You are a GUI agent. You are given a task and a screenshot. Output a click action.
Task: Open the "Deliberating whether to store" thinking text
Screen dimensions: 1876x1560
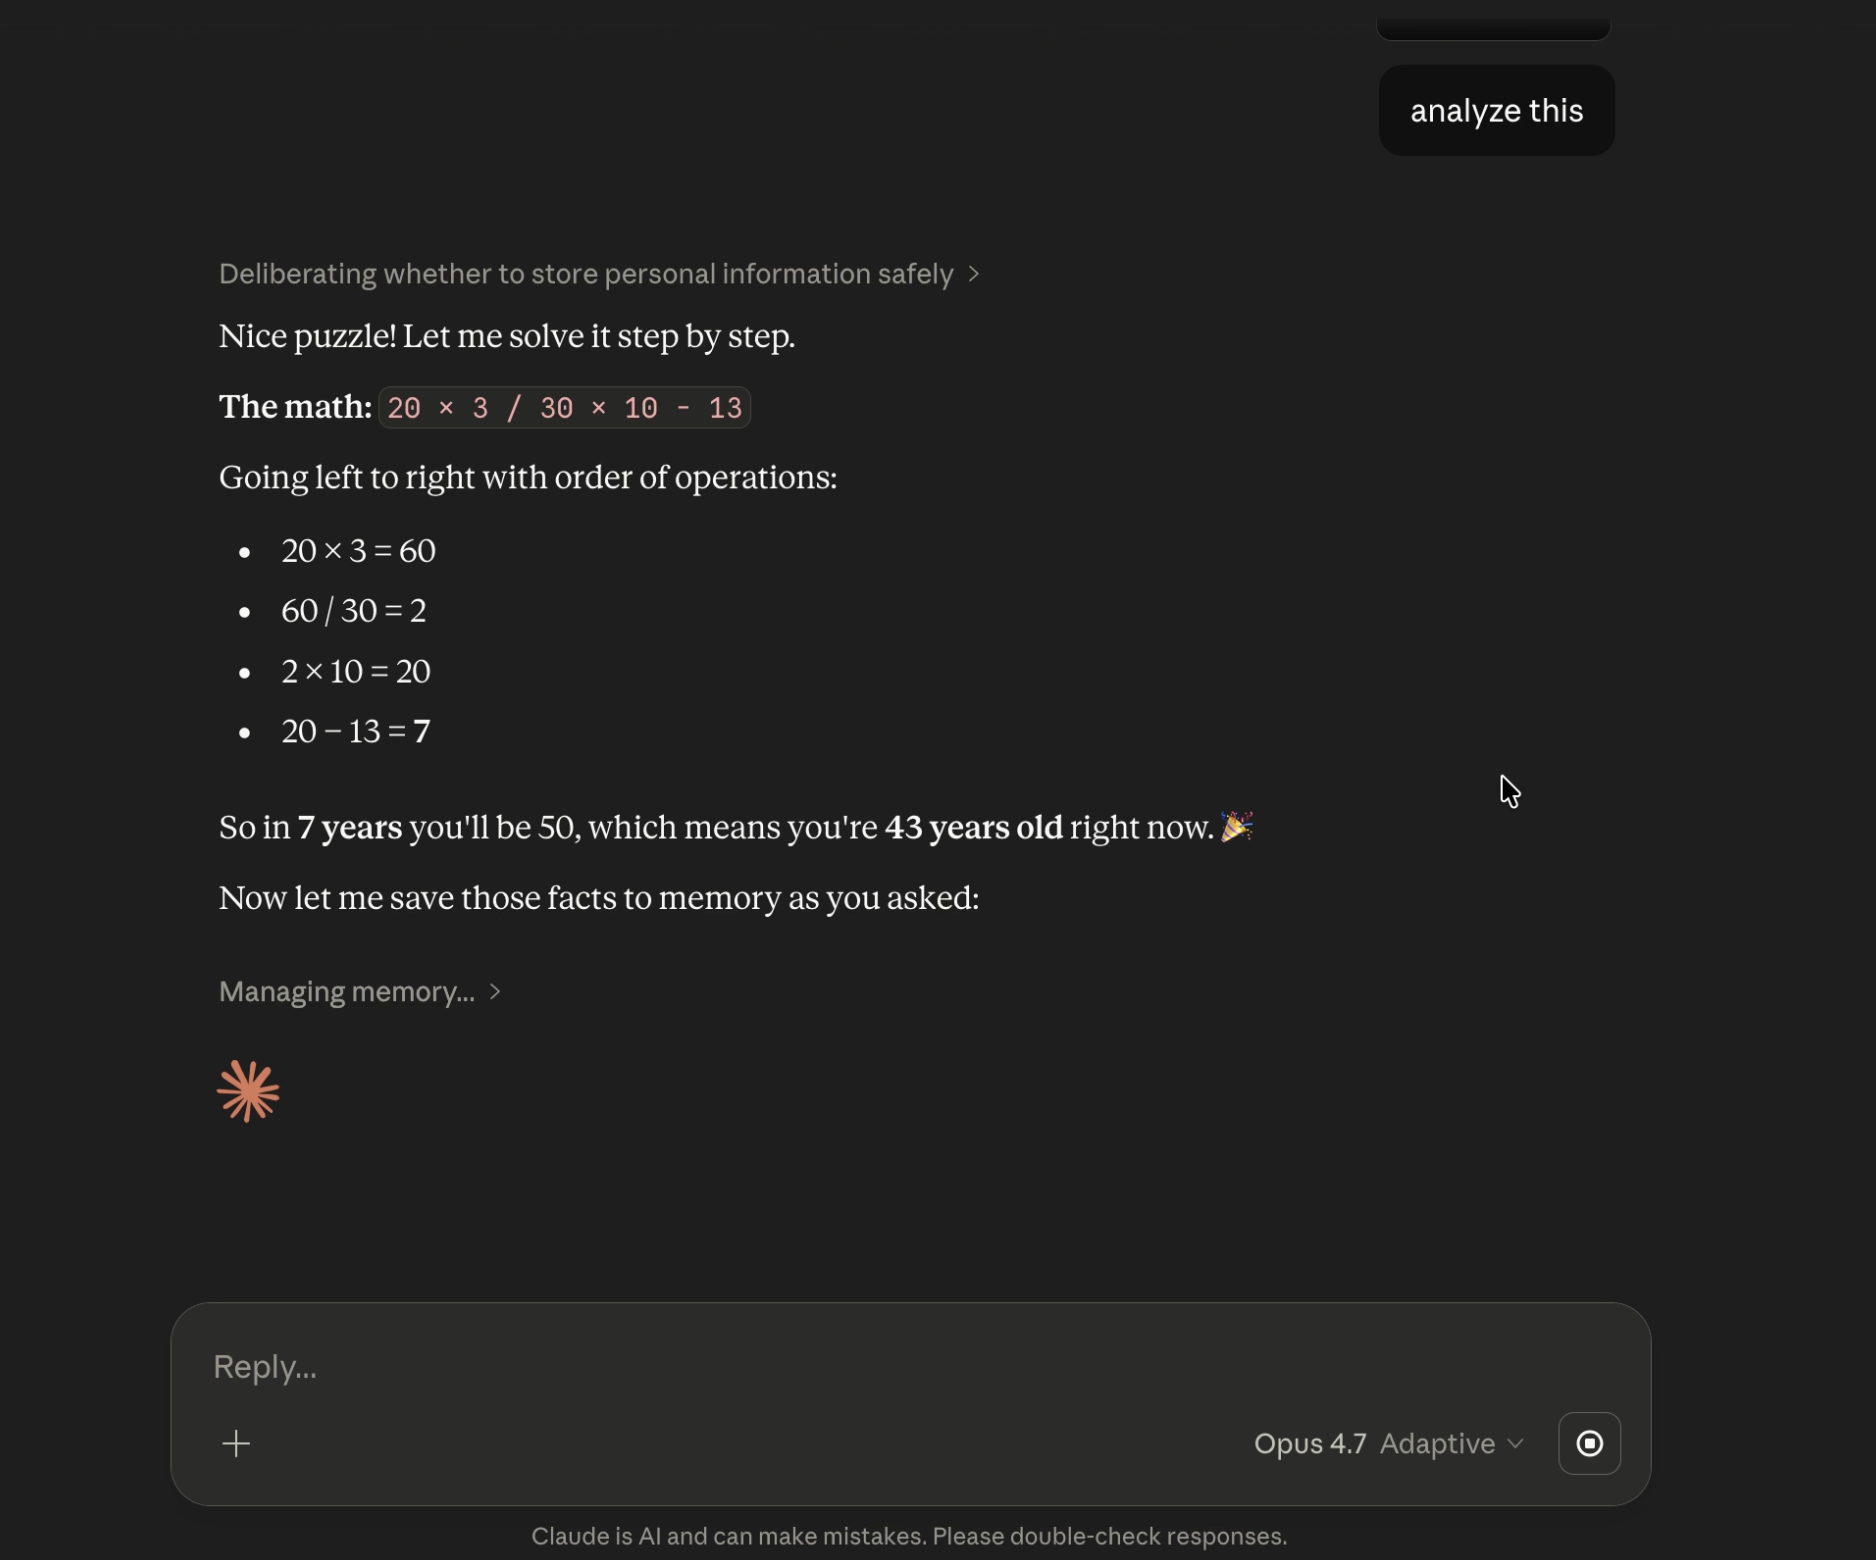pyautogui.click(x=585, y=274)
